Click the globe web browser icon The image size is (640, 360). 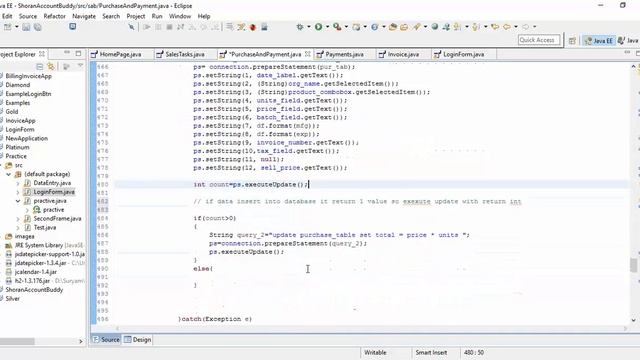435,27
